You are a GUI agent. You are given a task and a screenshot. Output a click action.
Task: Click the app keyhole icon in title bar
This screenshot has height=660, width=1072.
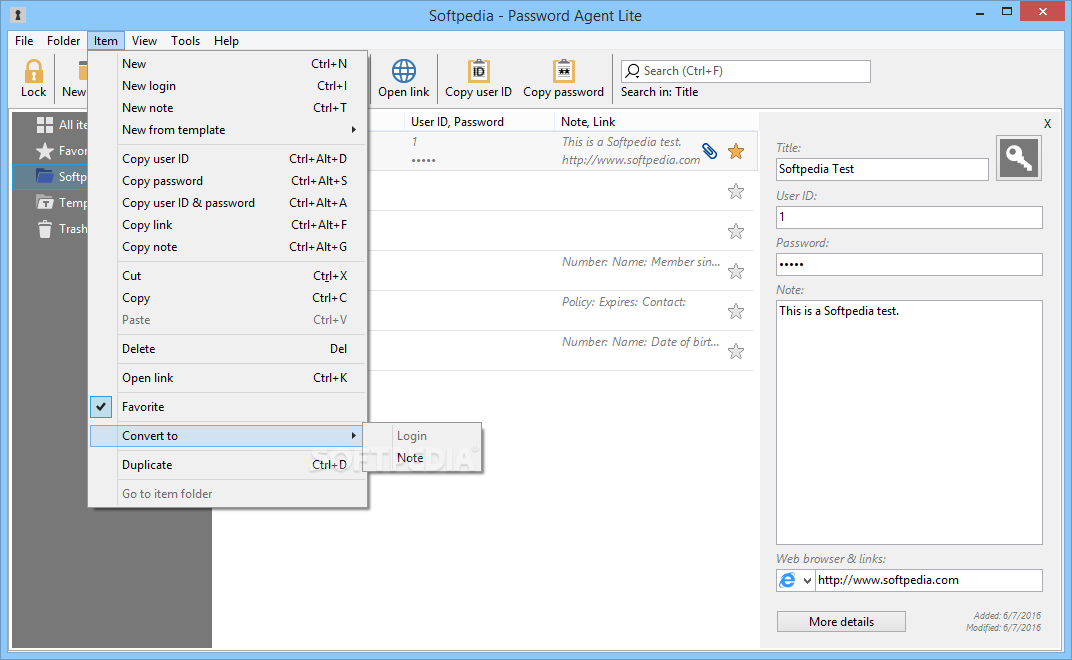[x=18, y=14]
